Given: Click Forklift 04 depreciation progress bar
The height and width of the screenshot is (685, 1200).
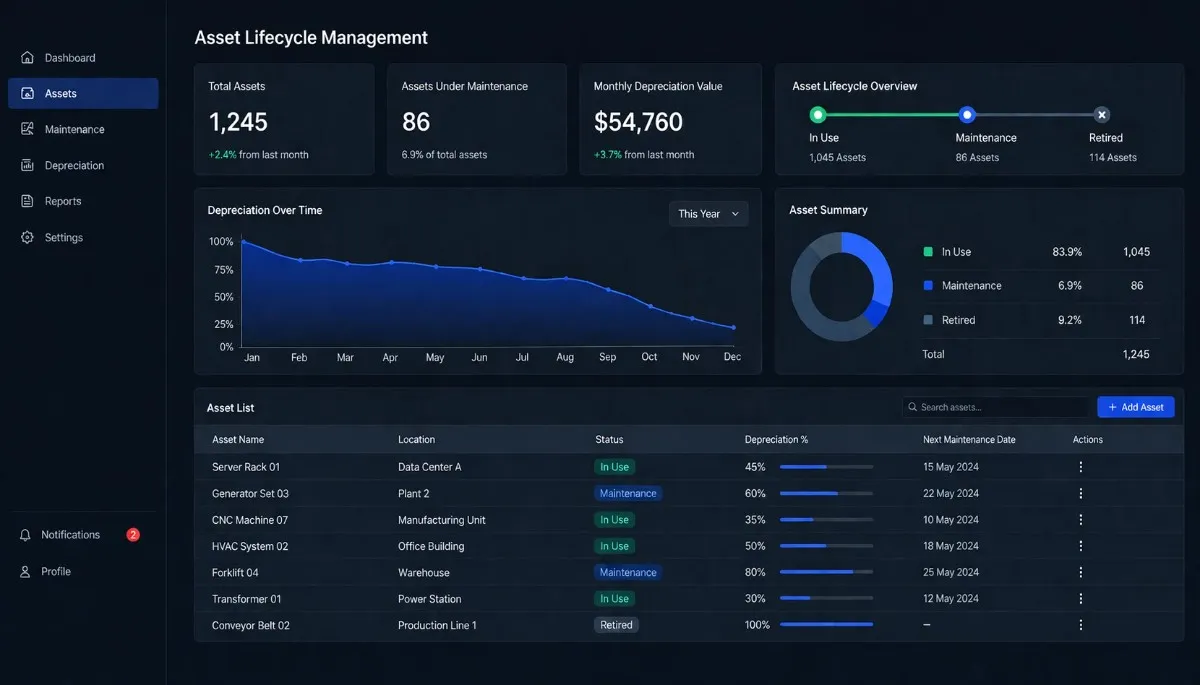Looking at the screenshot, I should [826, 573].
